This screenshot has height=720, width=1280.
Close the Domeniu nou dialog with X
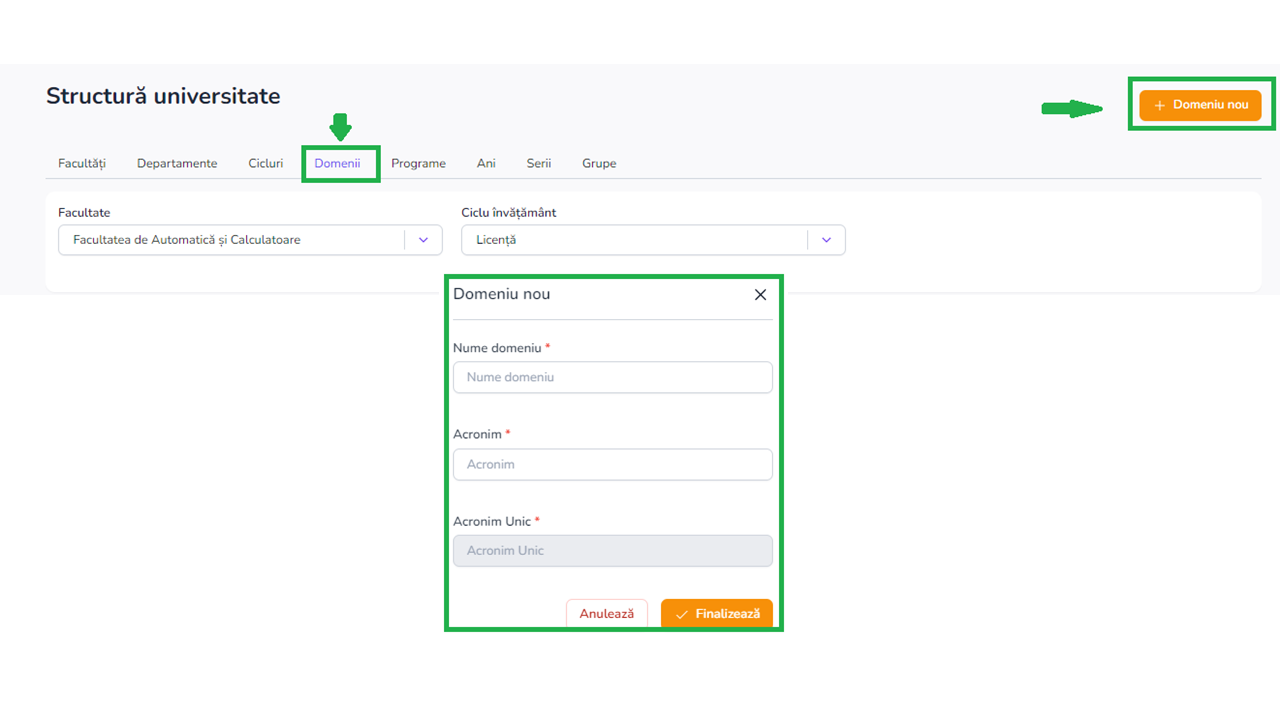(x=760, y=295)
